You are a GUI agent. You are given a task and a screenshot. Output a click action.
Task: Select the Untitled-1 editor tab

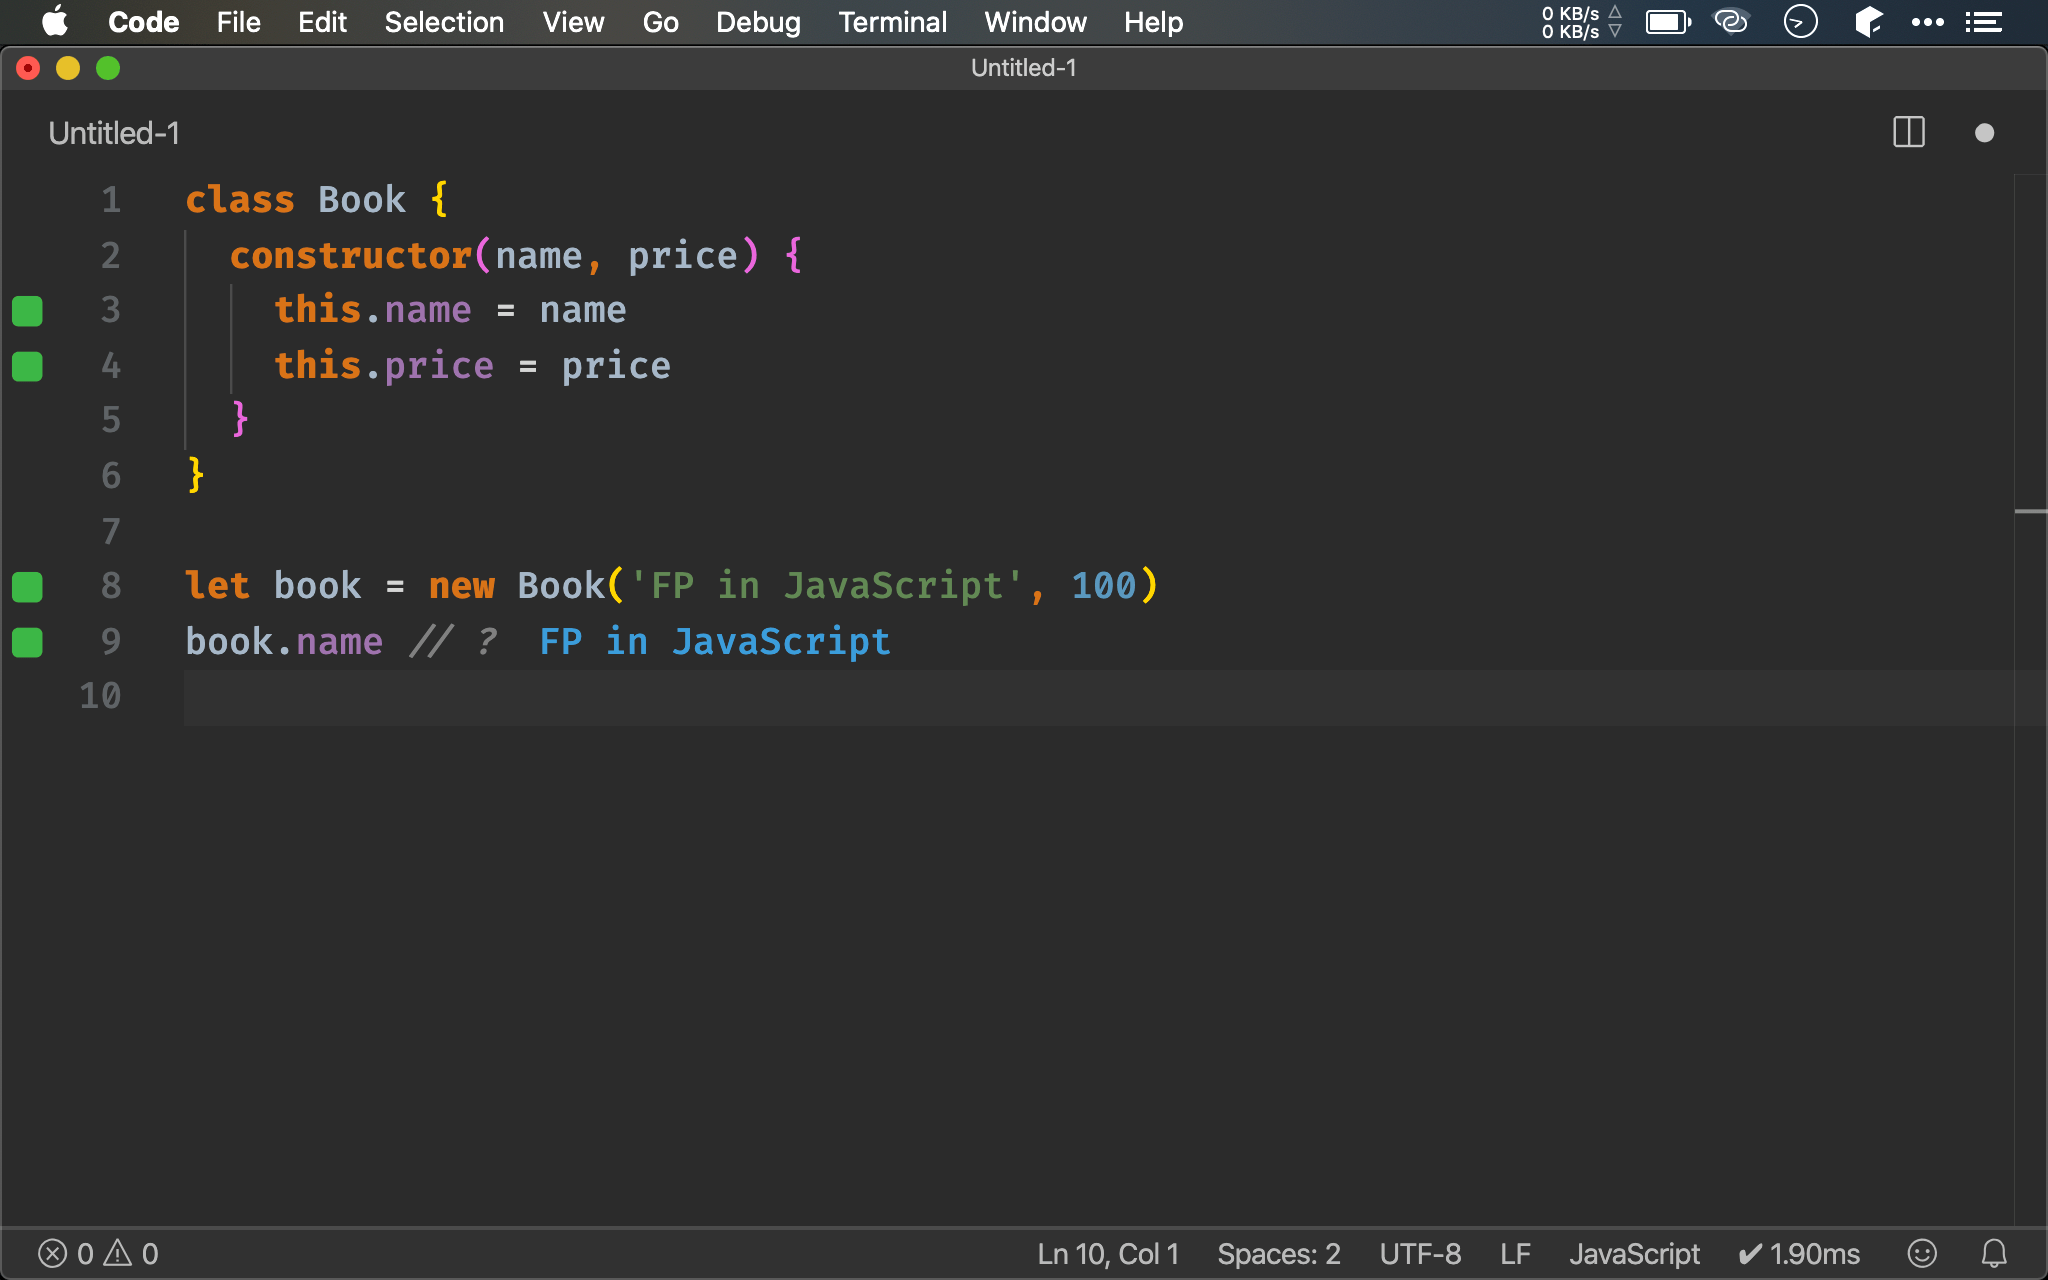point(114,133)
